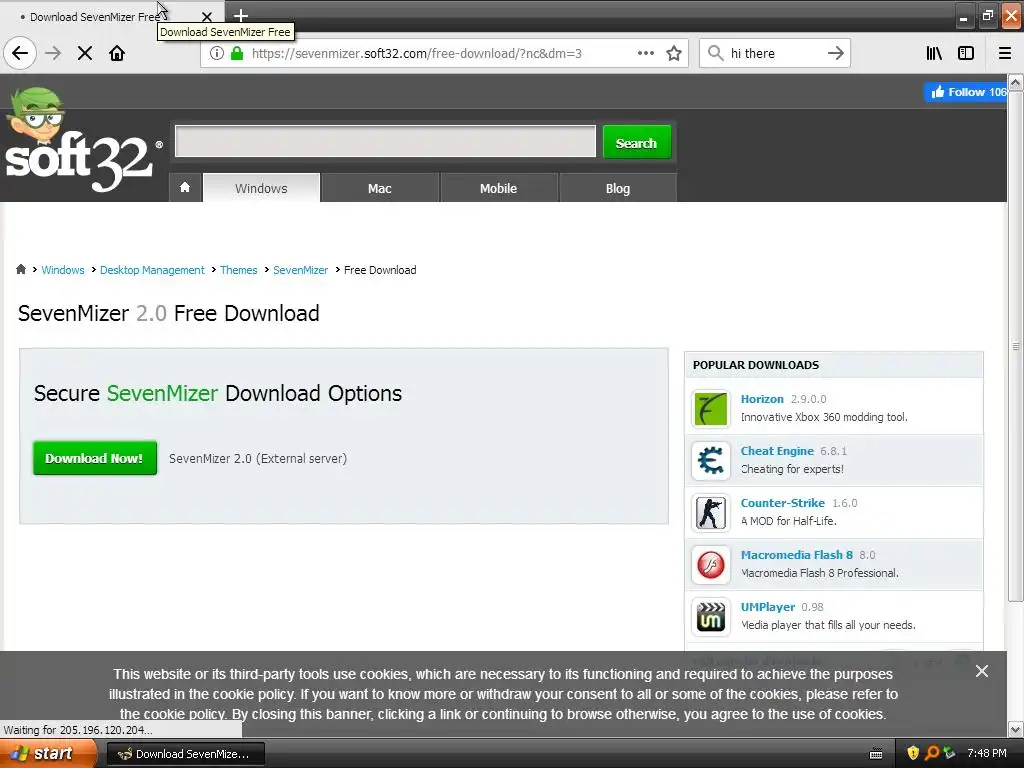The height and width of the screenshot is (768, 1024).
Task: Stop loading the page
Action: [x=85, y=53]
